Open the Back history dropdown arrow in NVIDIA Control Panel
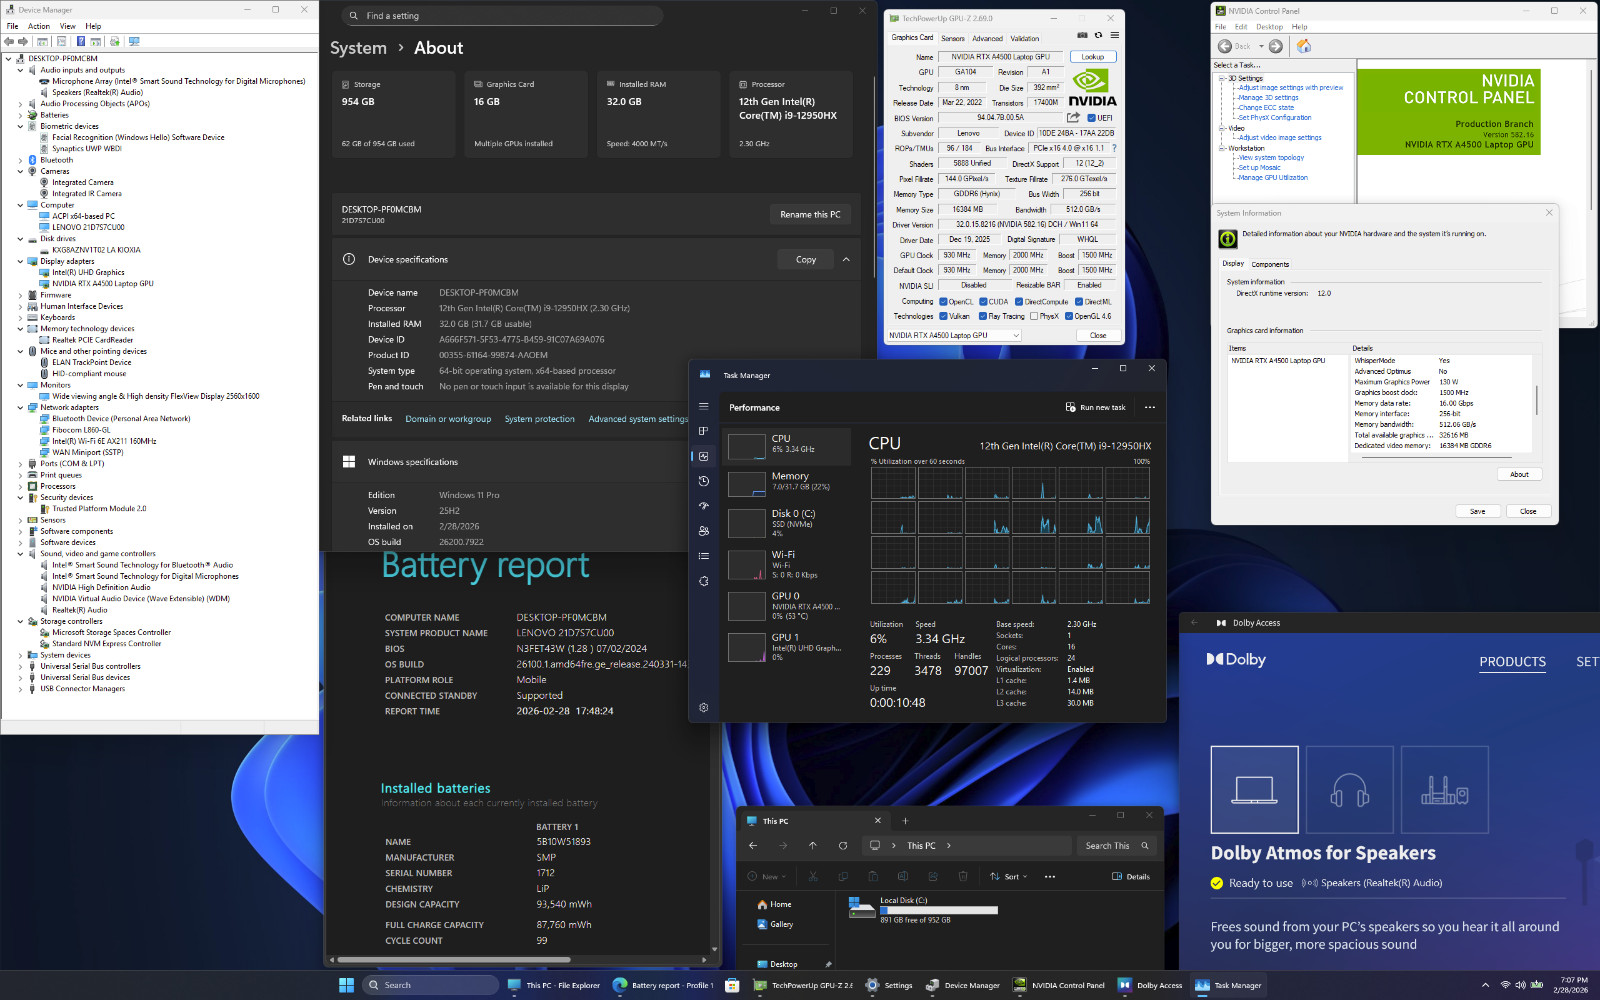 point(1261,46)
